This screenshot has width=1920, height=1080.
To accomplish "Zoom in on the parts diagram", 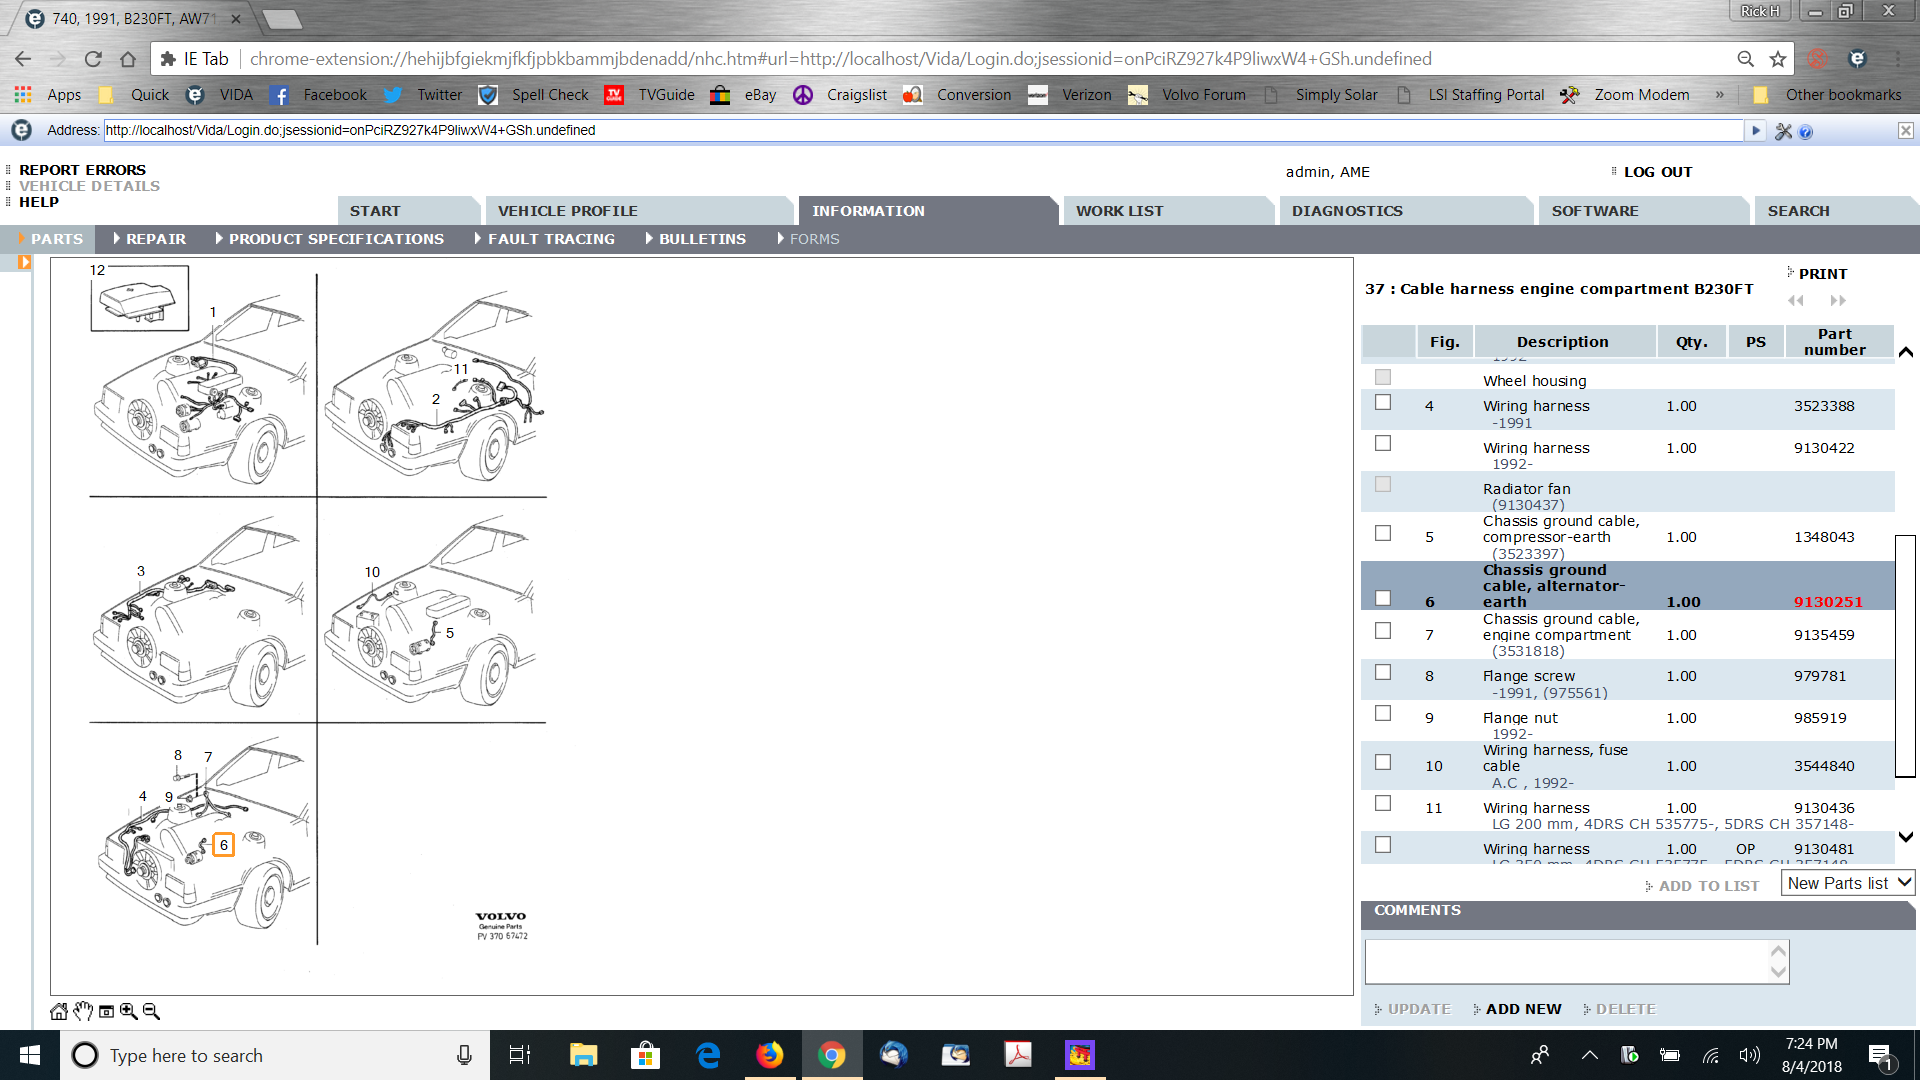I will click(128, 1011).
